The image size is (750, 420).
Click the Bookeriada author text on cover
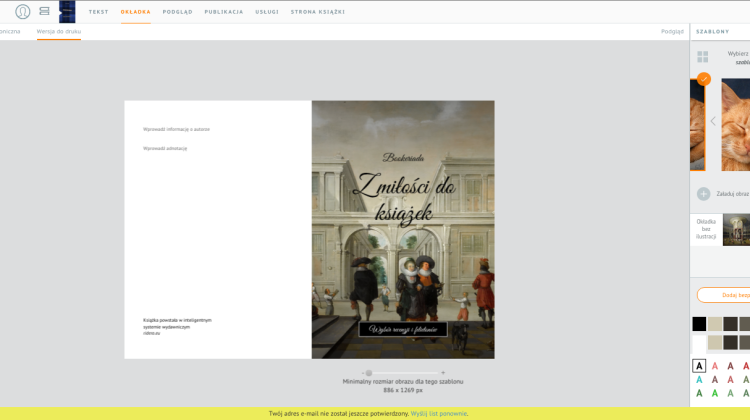tap(403, 157)
